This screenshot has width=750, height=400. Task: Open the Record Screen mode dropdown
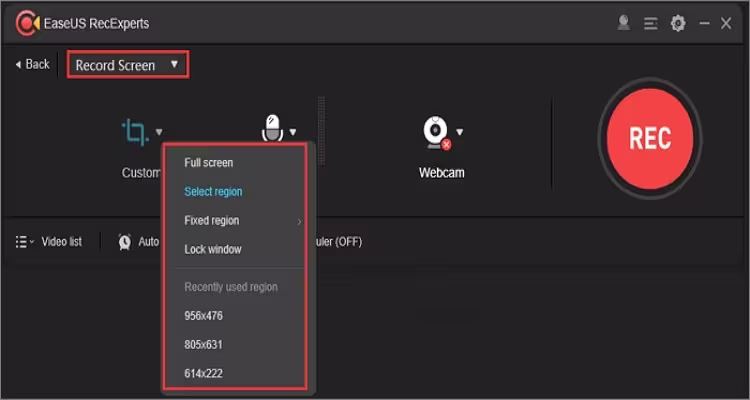pos(128,65)
